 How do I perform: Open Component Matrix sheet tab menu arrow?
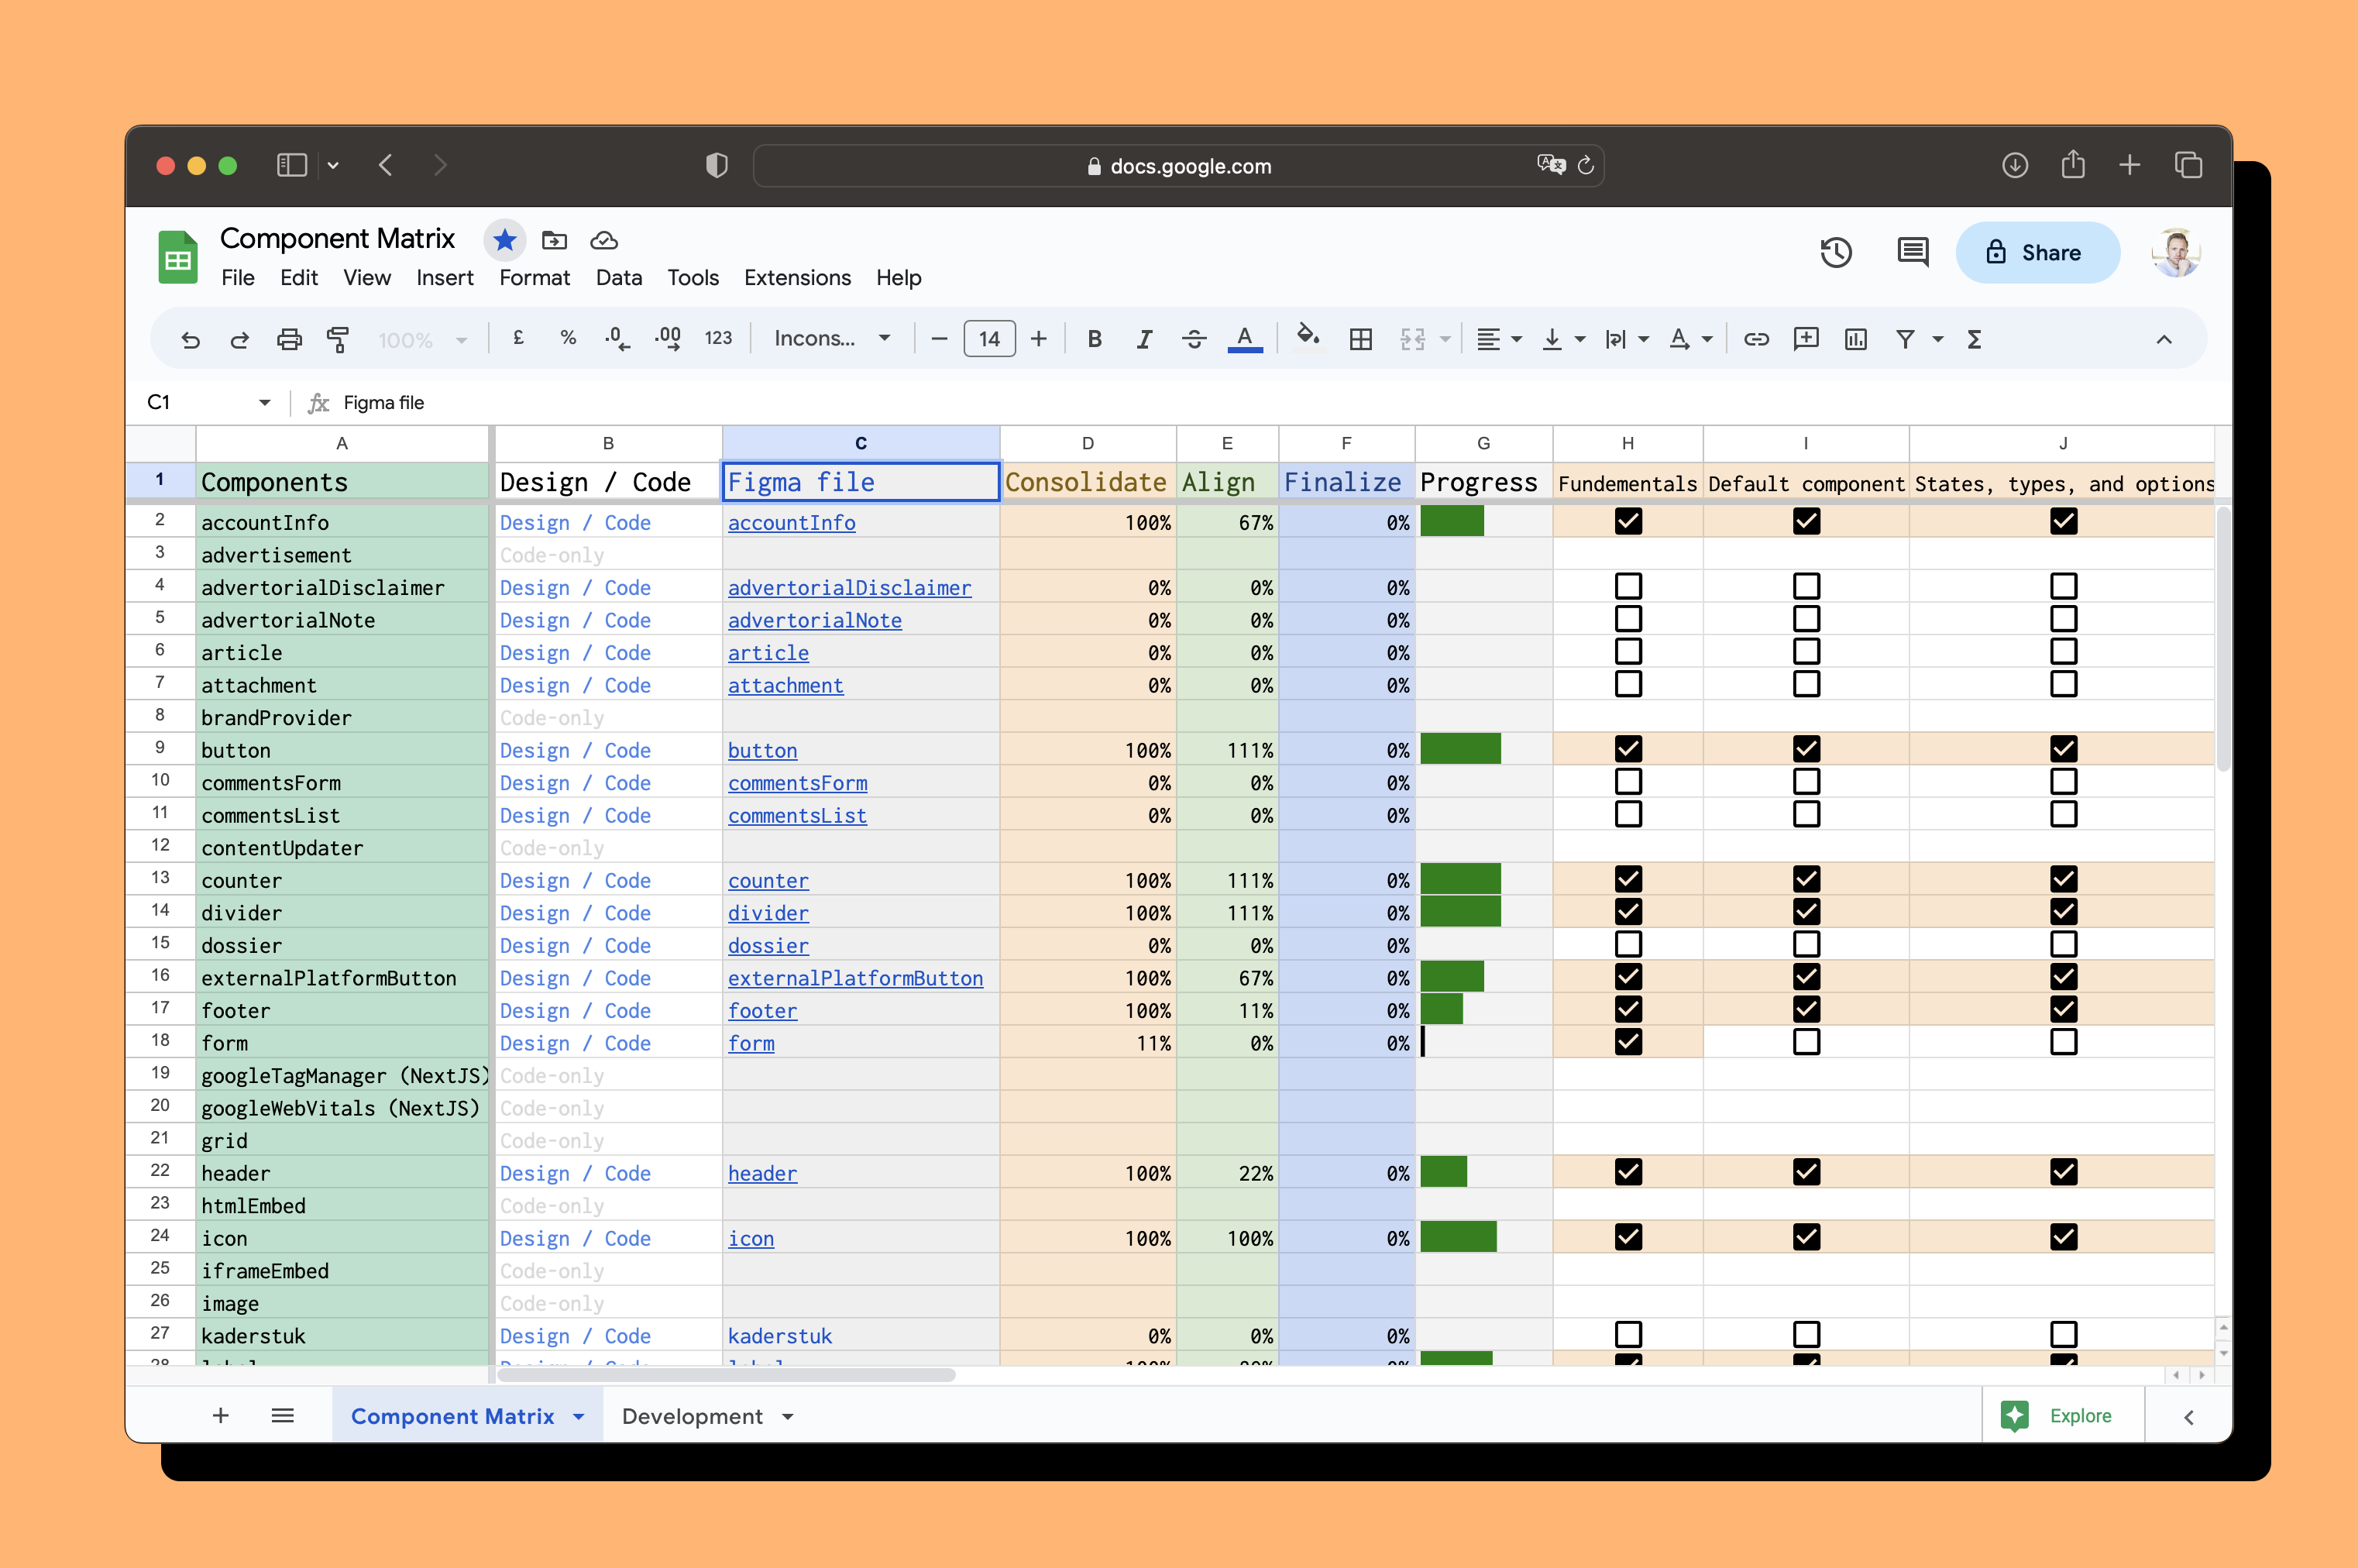579,1416
